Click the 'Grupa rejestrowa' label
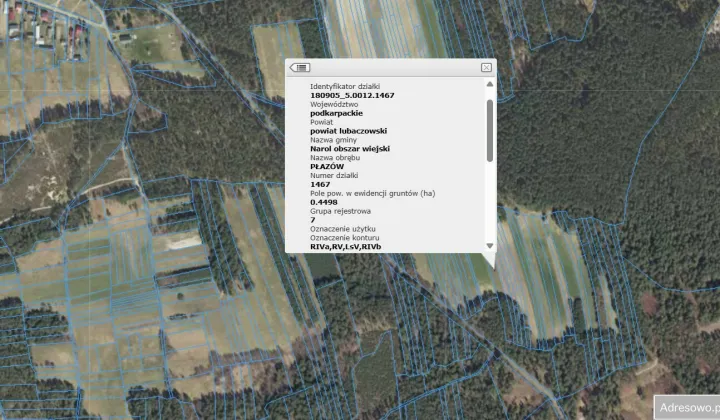The width and height of the screenshot is (720, 420). click(x=340, y=211)
